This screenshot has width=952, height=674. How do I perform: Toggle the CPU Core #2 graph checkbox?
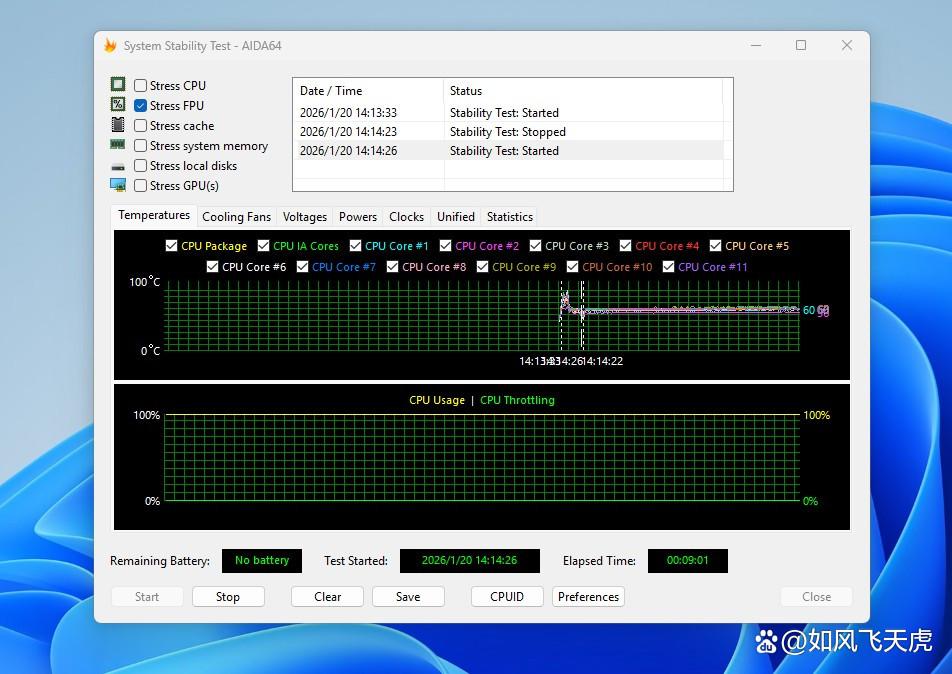click(x=446, y=245)
